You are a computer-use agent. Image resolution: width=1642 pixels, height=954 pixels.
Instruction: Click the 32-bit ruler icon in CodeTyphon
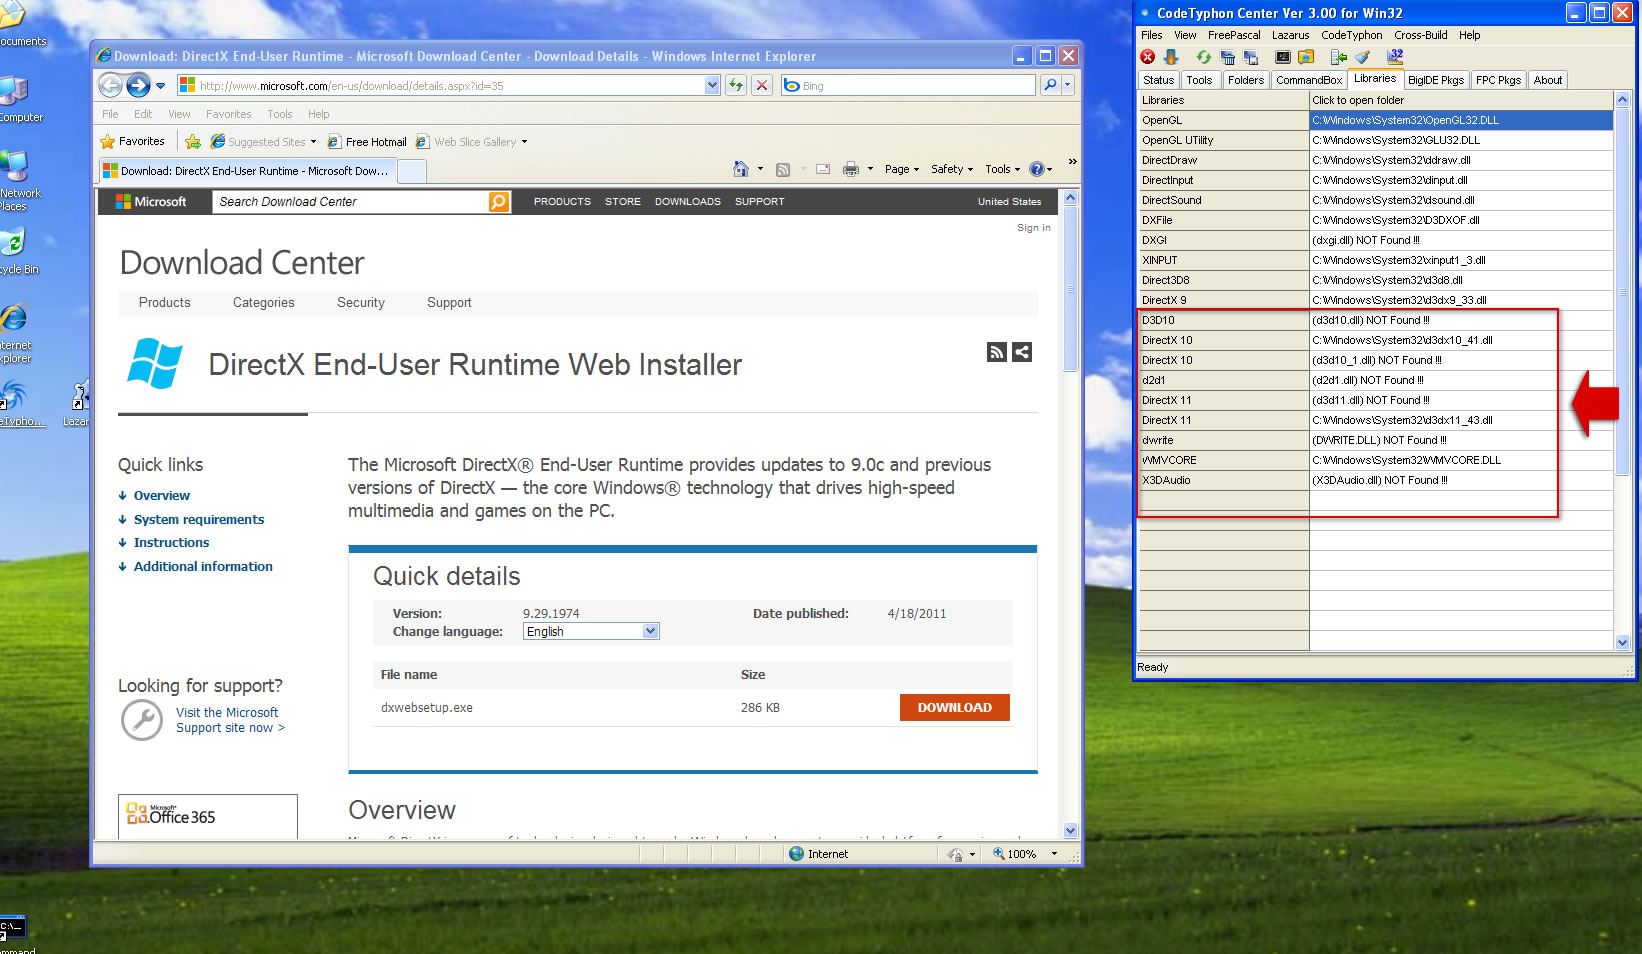(1395, 56)
